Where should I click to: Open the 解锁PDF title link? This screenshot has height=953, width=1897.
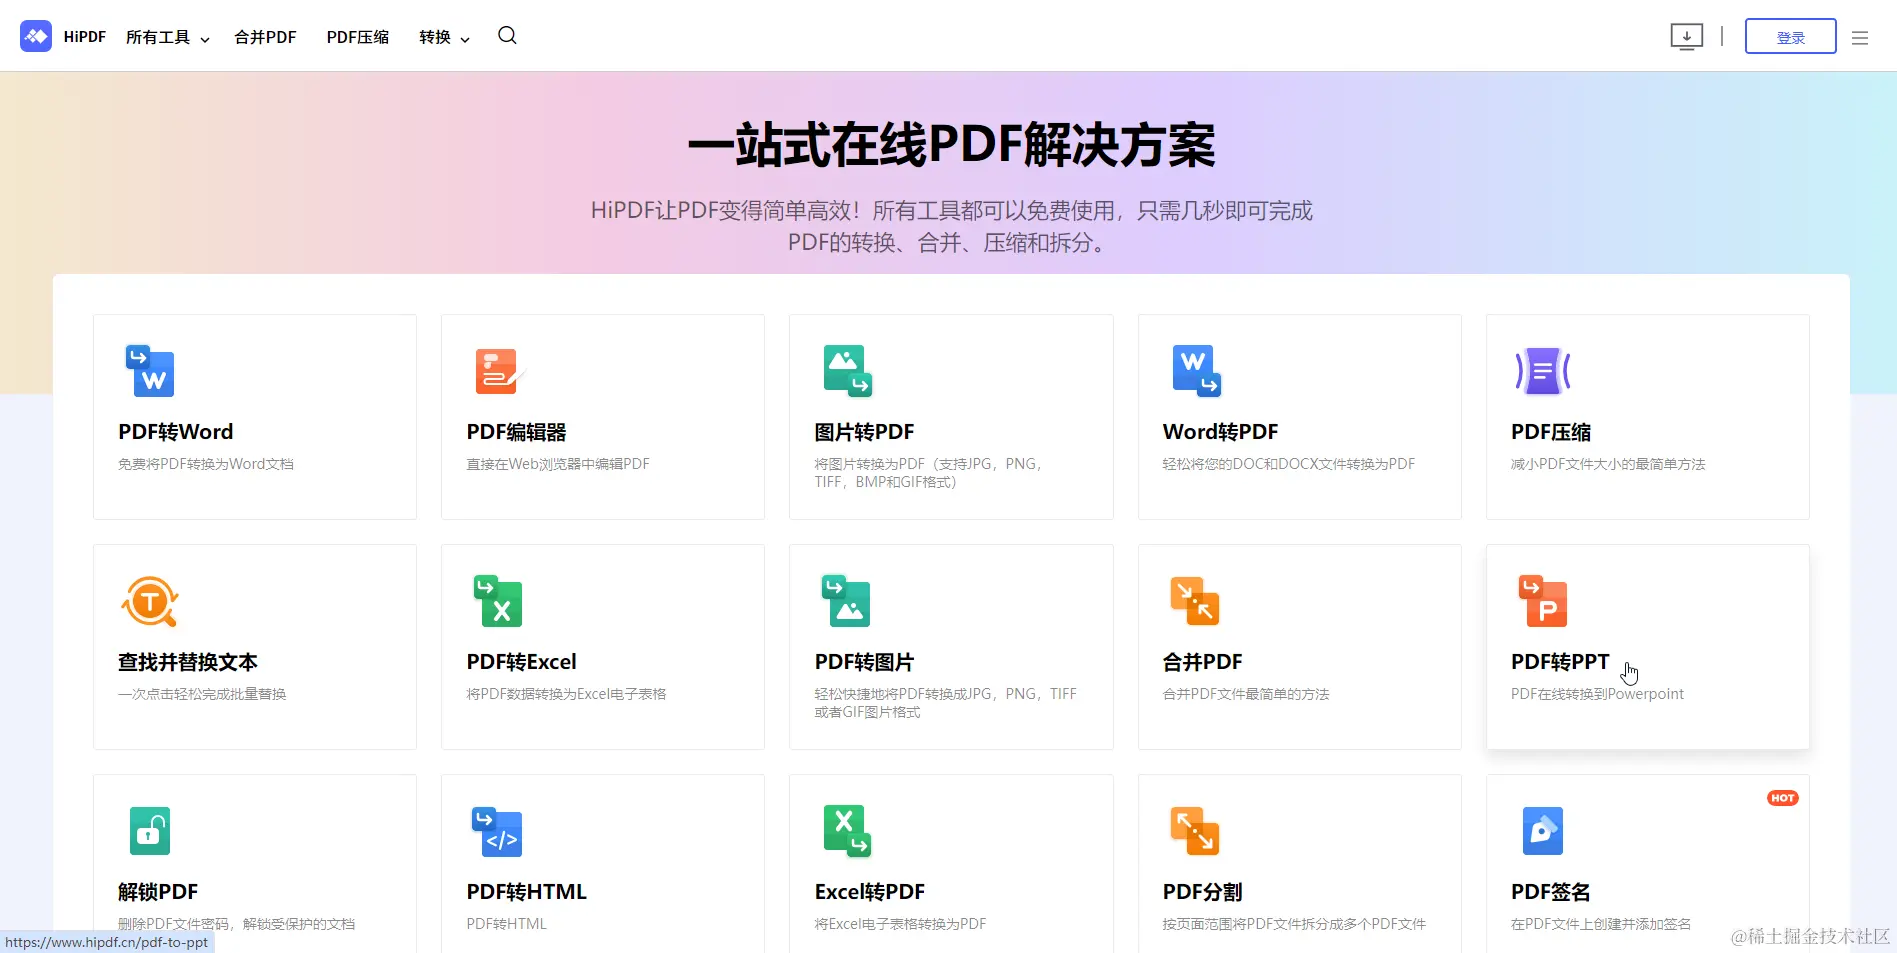[158, 892]
